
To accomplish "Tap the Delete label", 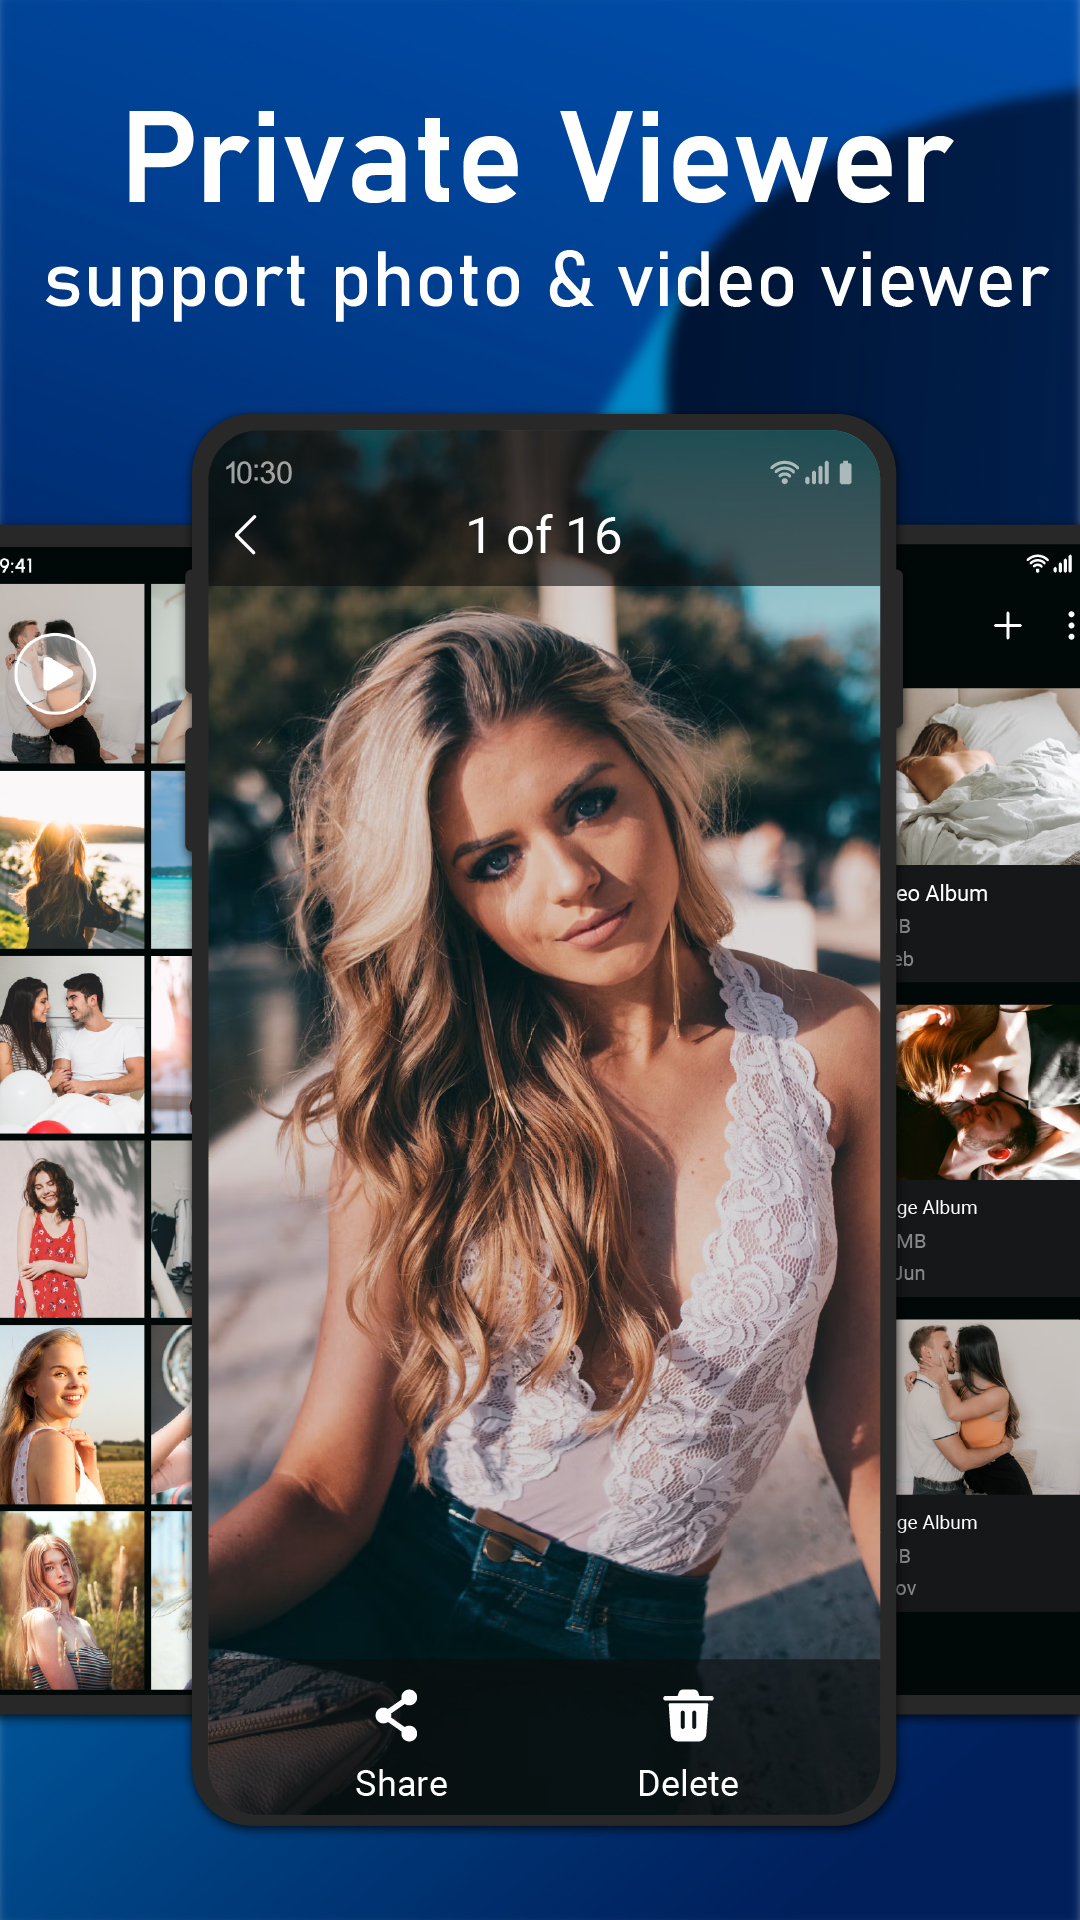I will point(688,1783).
